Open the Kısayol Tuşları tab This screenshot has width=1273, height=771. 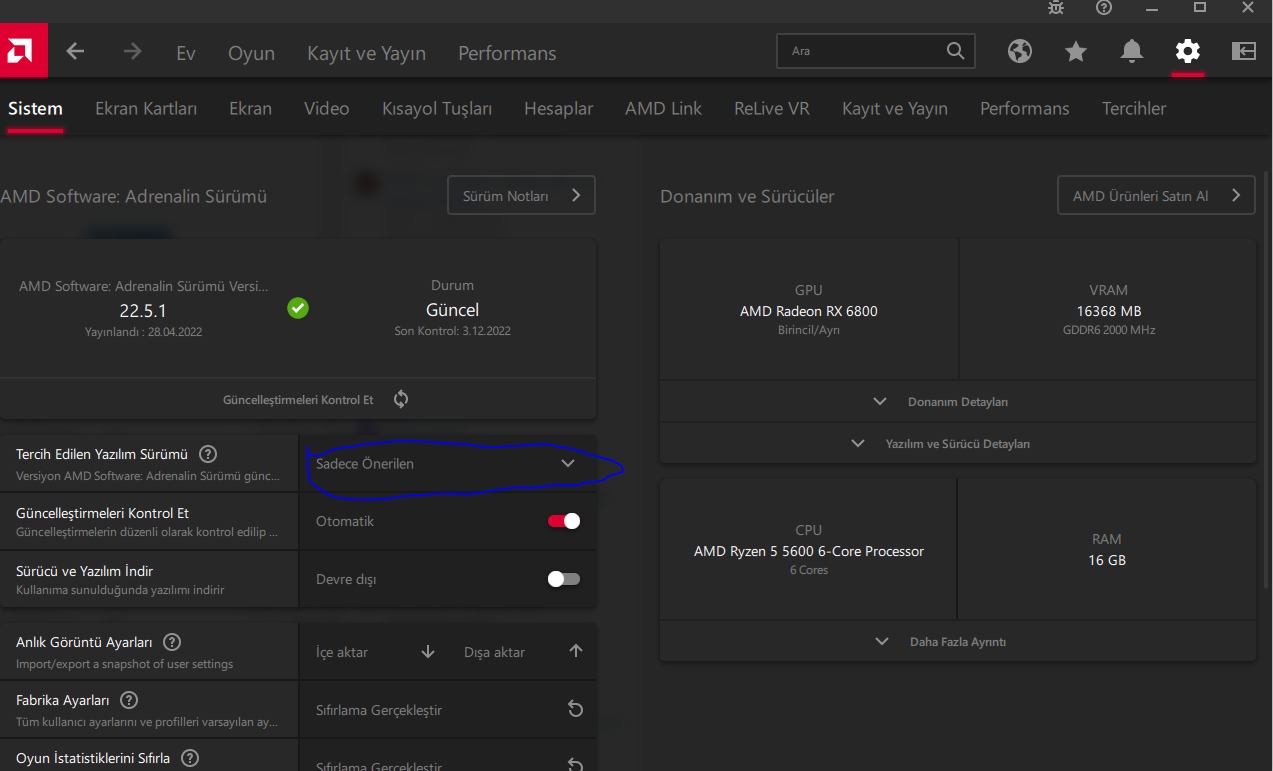click(x=437, y=109)
